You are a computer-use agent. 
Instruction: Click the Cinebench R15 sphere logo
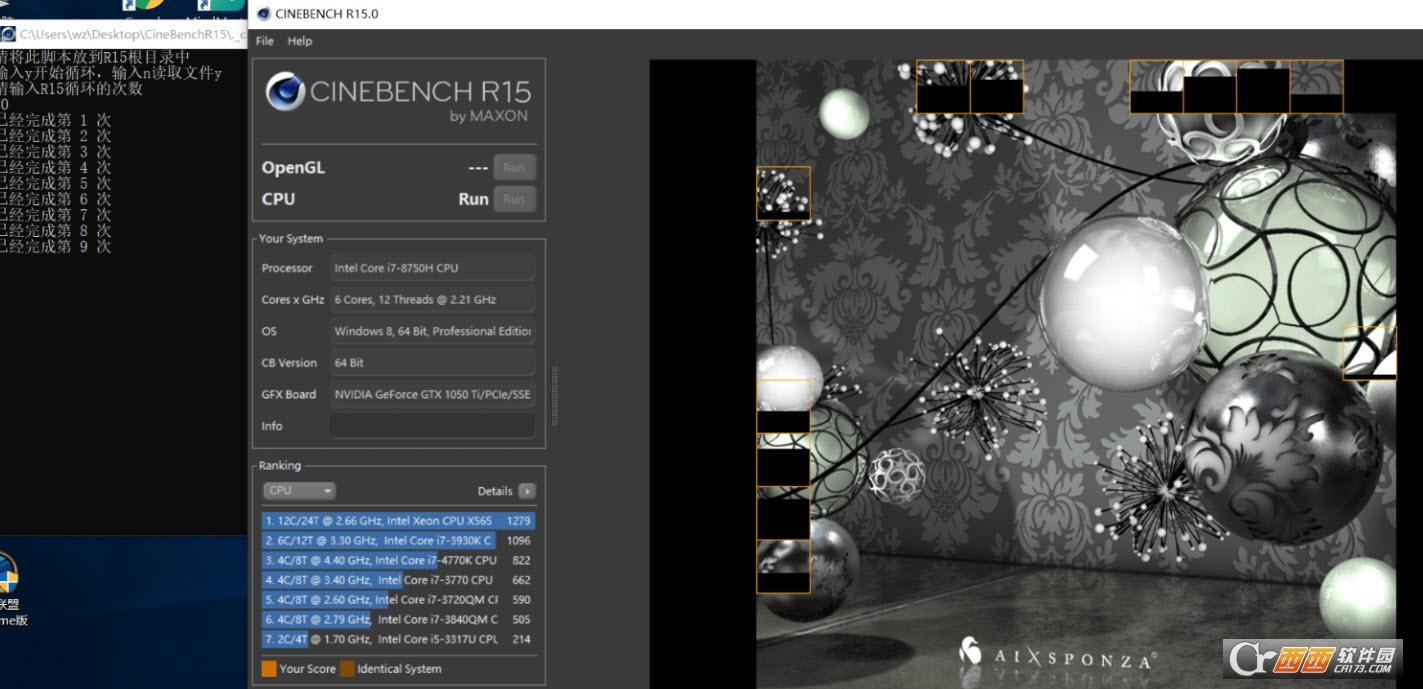(285, 92)
